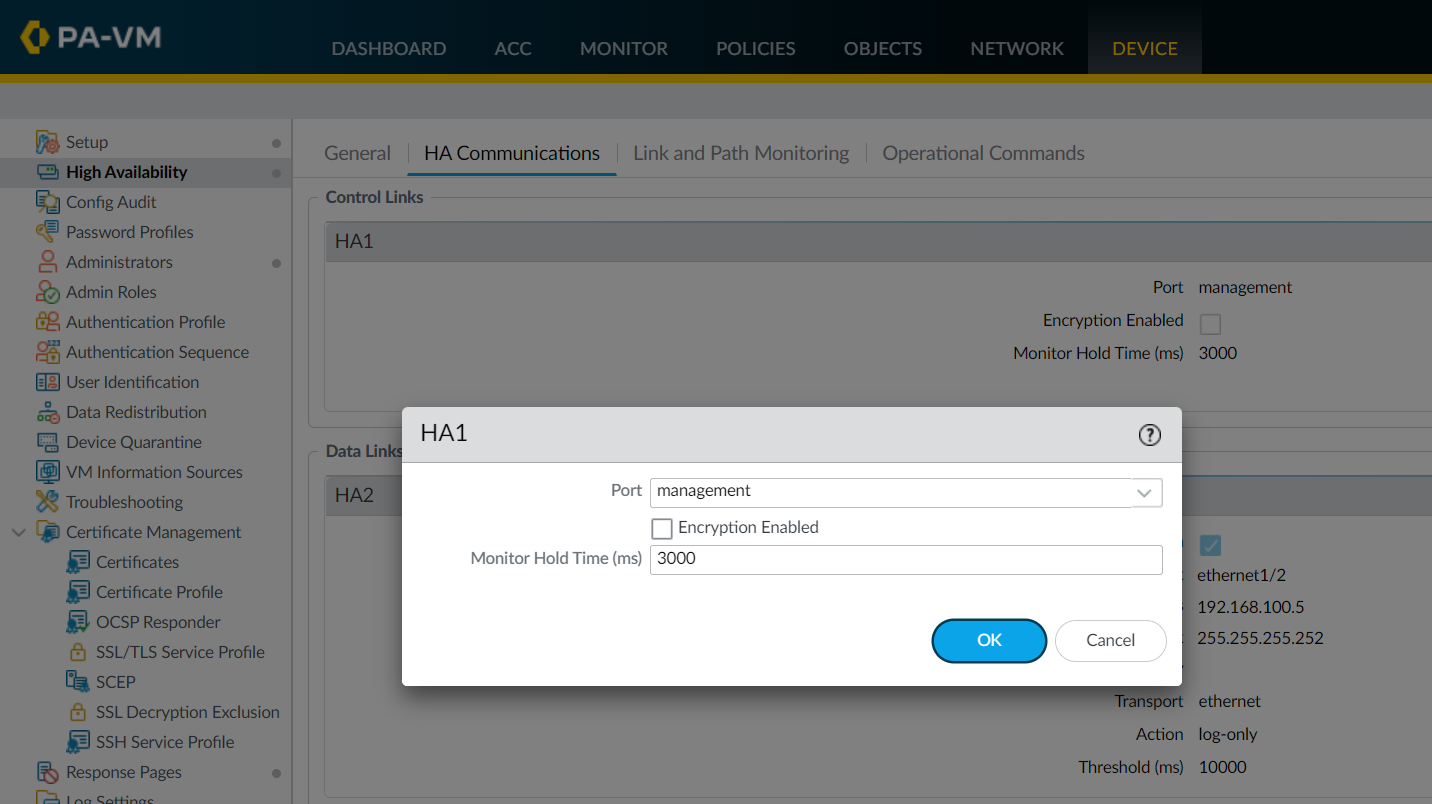
Task: Open the User Identification icon
Action: point(48,382)
